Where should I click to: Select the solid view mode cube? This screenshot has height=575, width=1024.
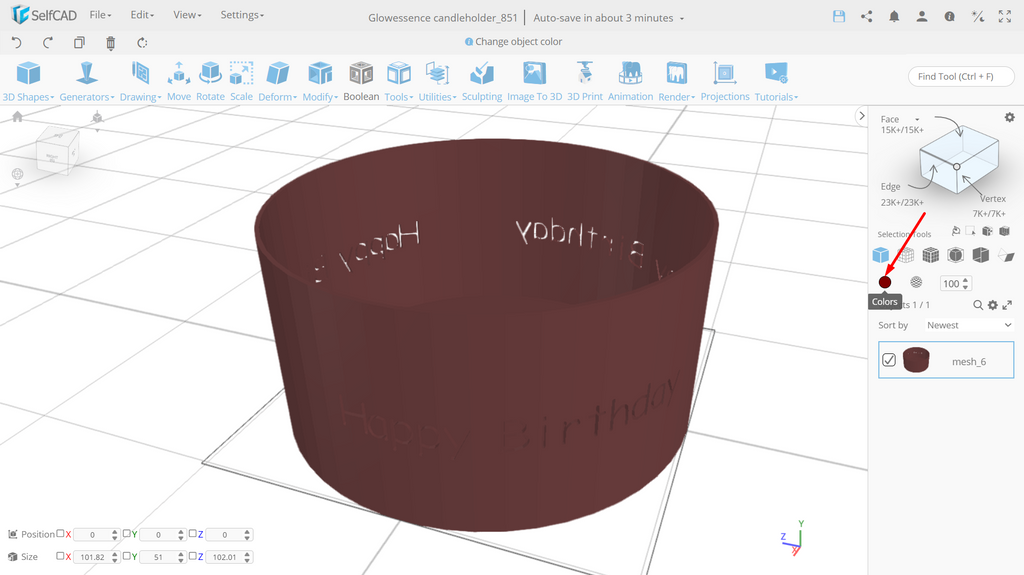tap(880, 255)
